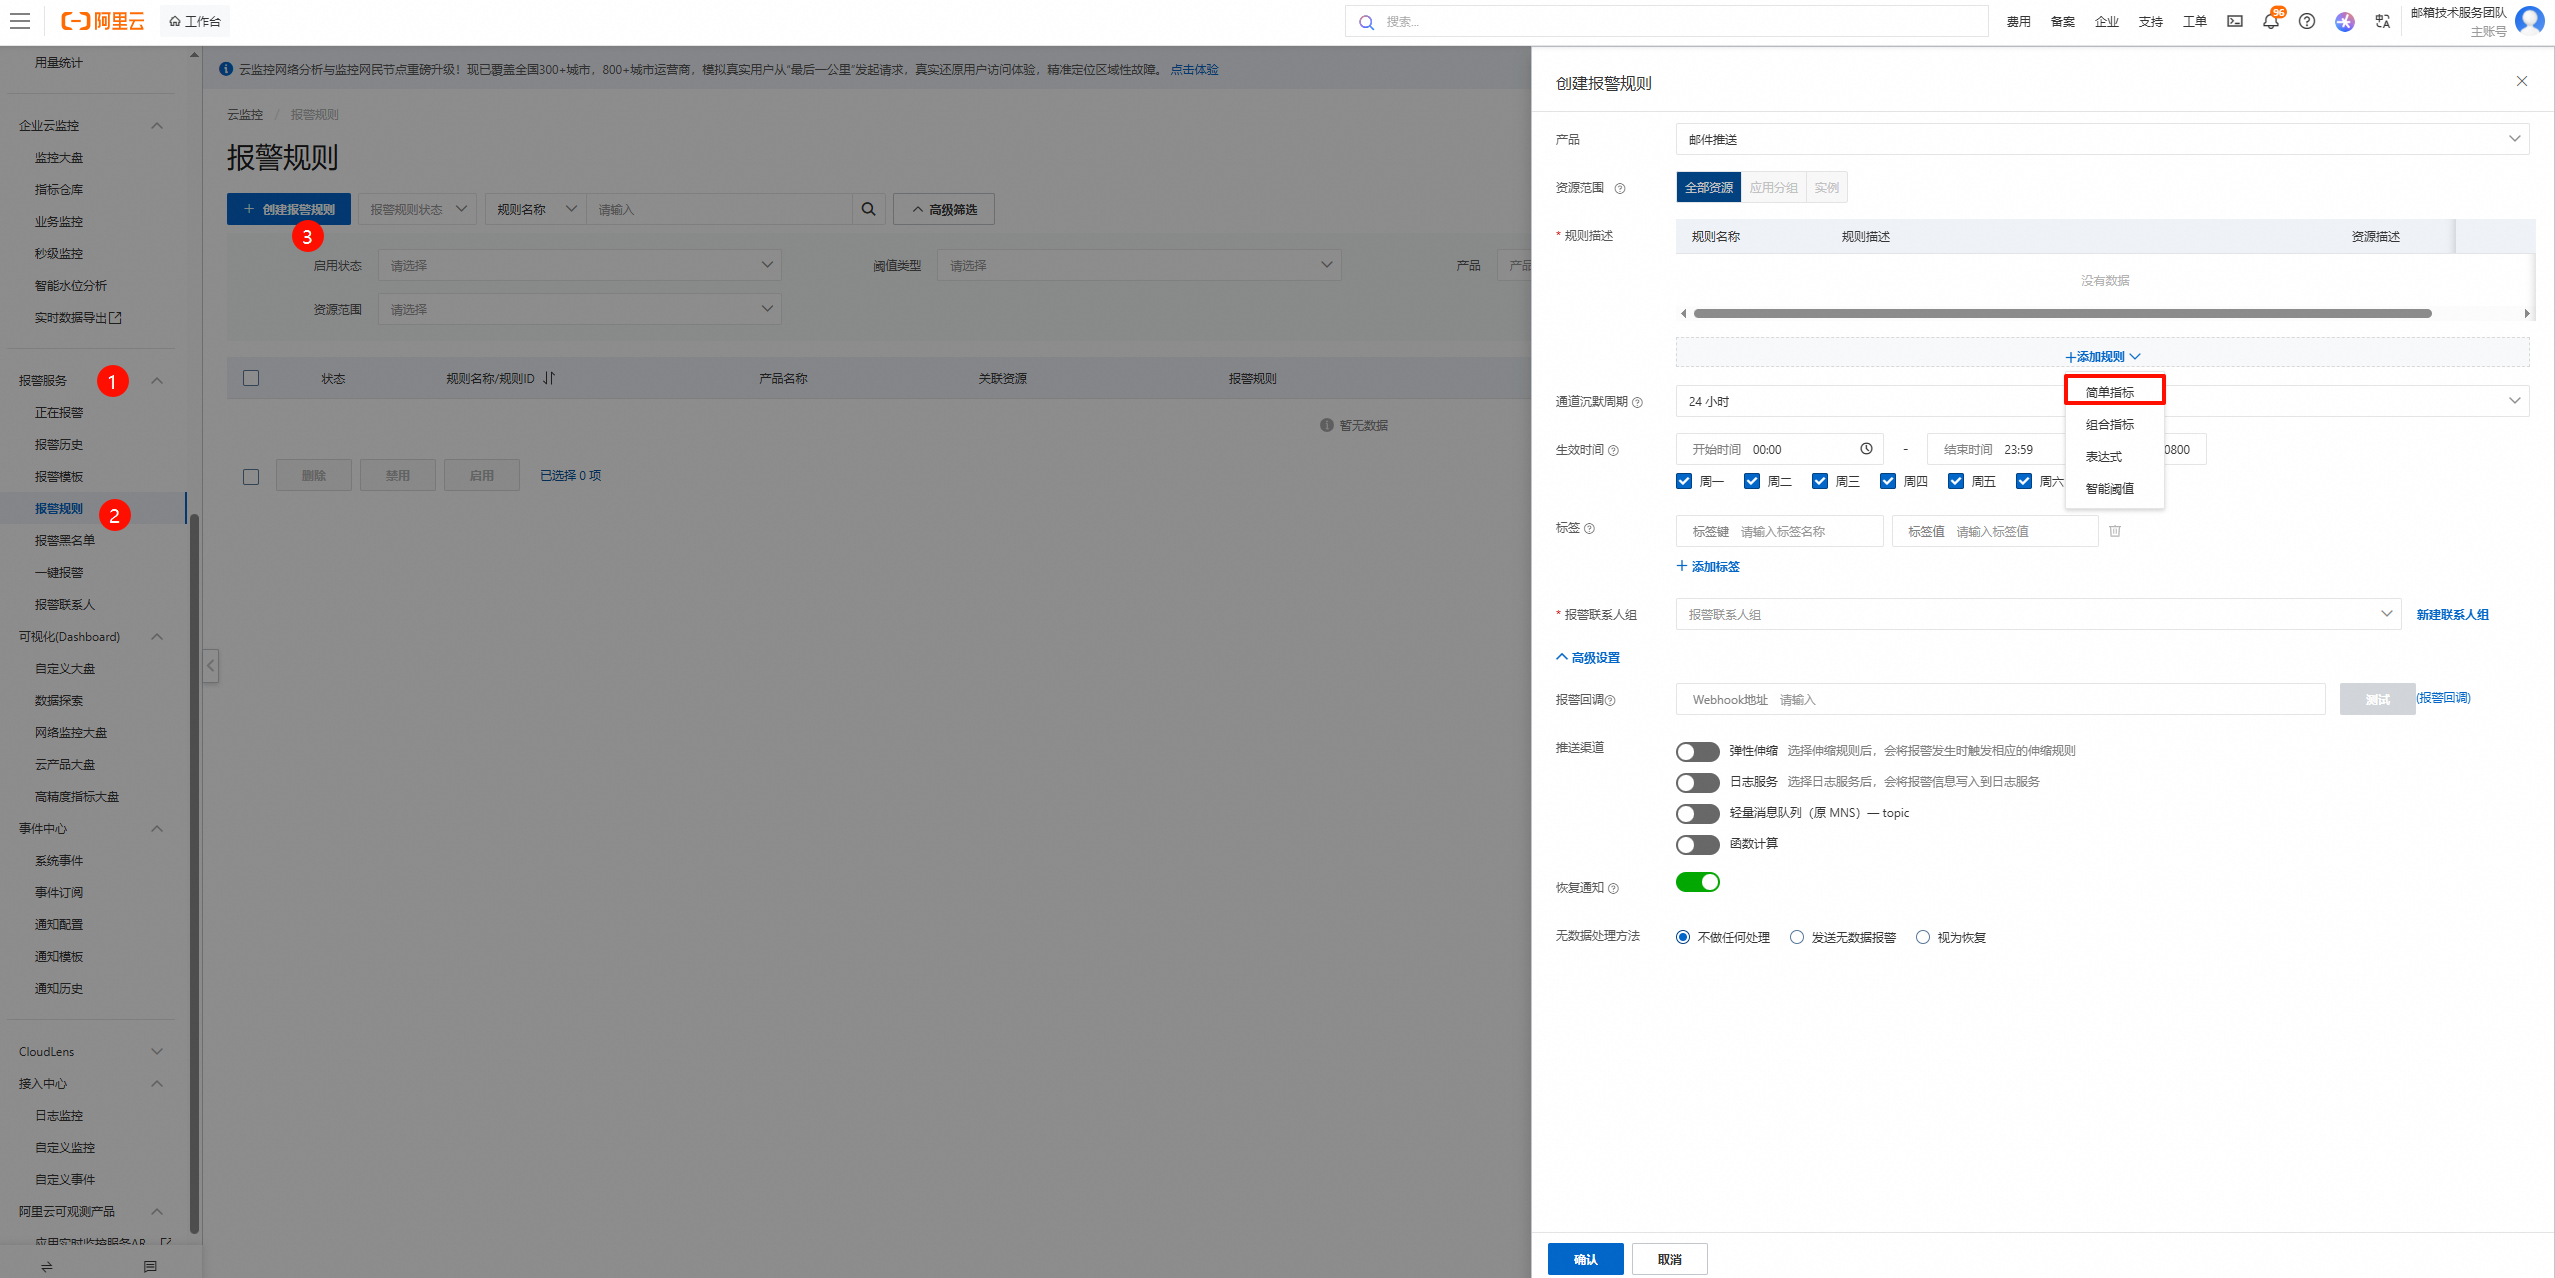Click the search magnifier button in rule filter
The image size is (2555, 1278).
point(868,209)
